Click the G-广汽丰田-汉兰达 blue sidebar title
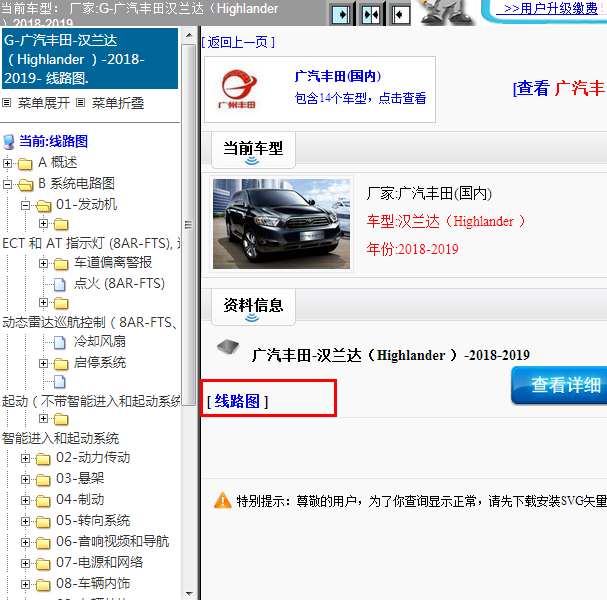The image size is (607, 600). 90,59
